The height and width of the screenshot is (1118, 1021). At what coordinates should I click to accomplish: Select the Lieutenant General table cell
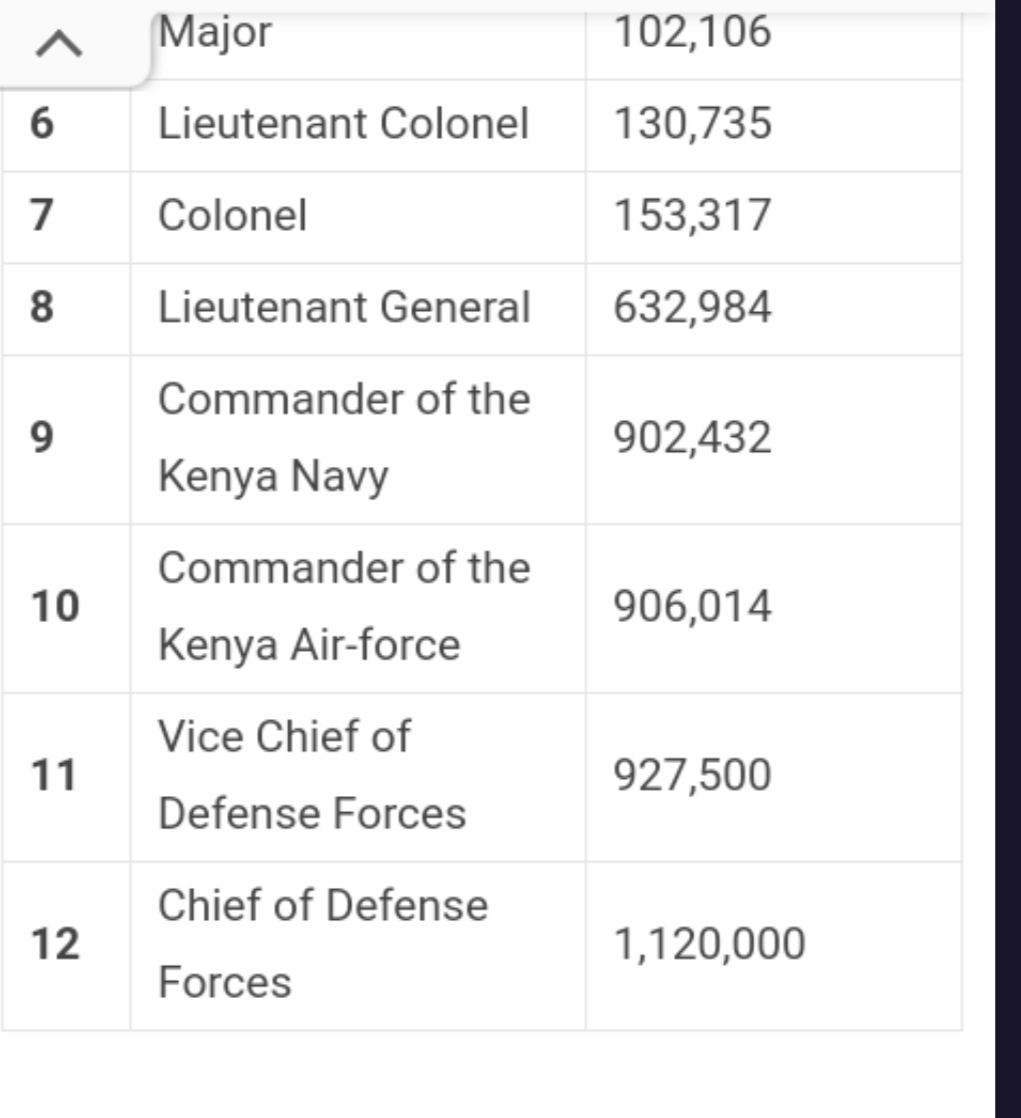(358, 309)
